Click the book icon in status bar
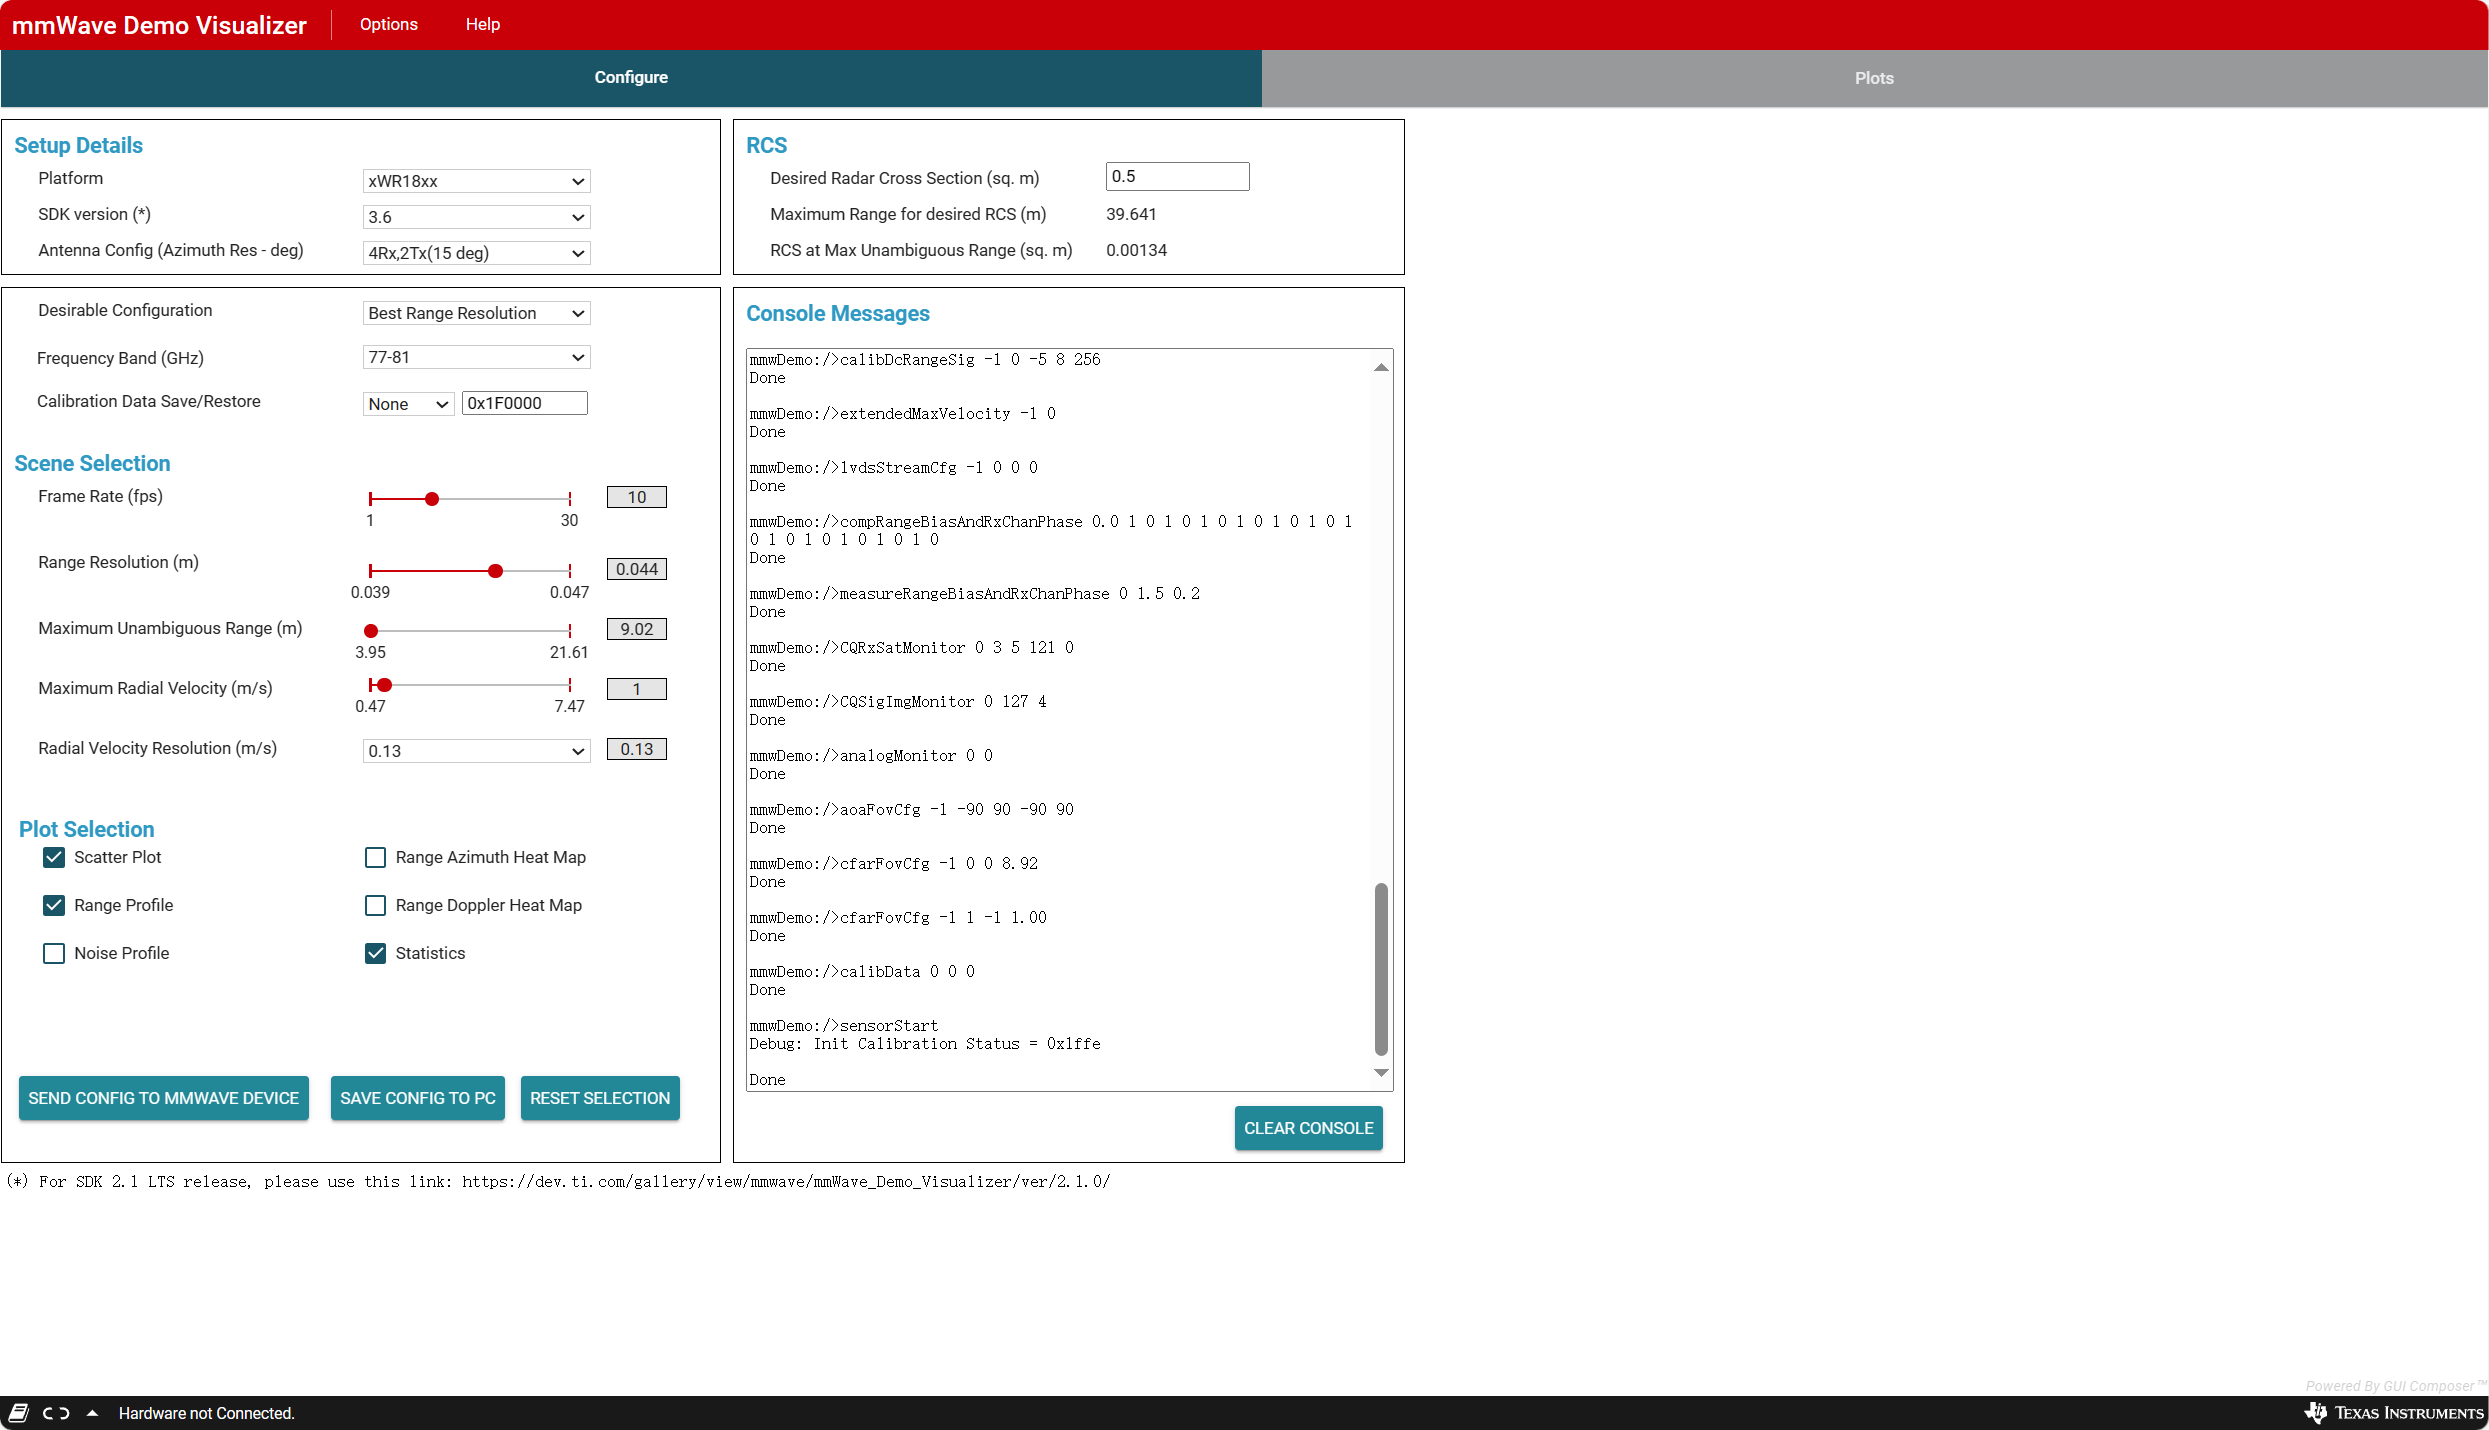 coord(18,1412)
